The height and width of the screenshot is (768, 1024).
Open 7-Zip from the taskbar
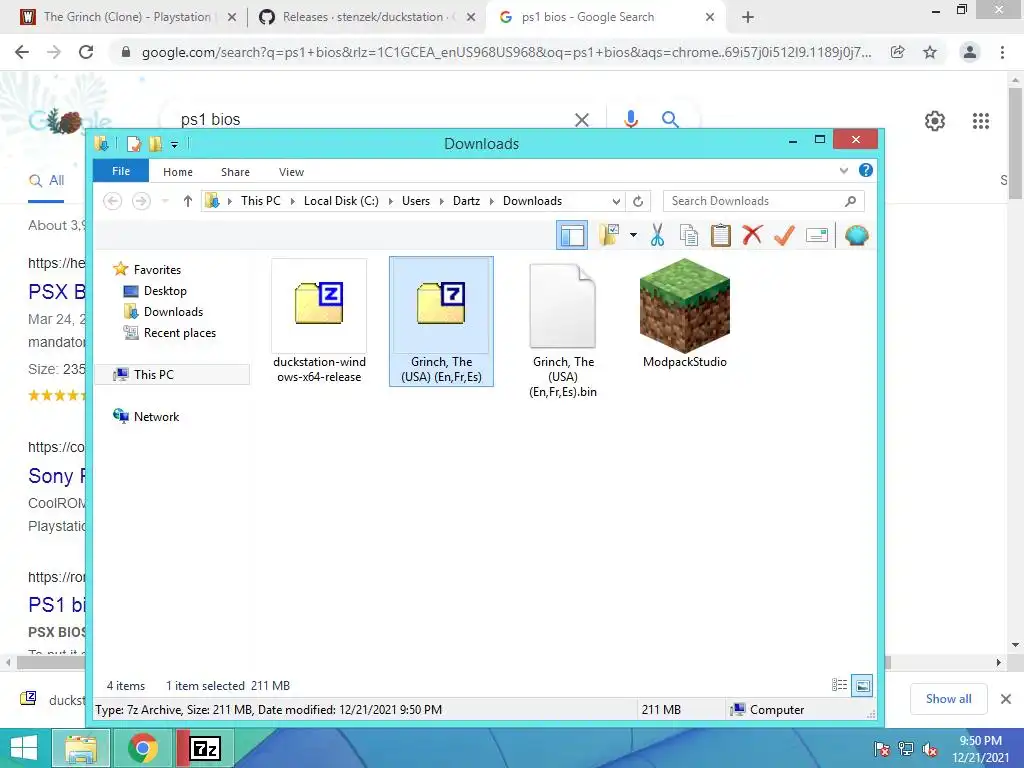click(x=205, y=748)
